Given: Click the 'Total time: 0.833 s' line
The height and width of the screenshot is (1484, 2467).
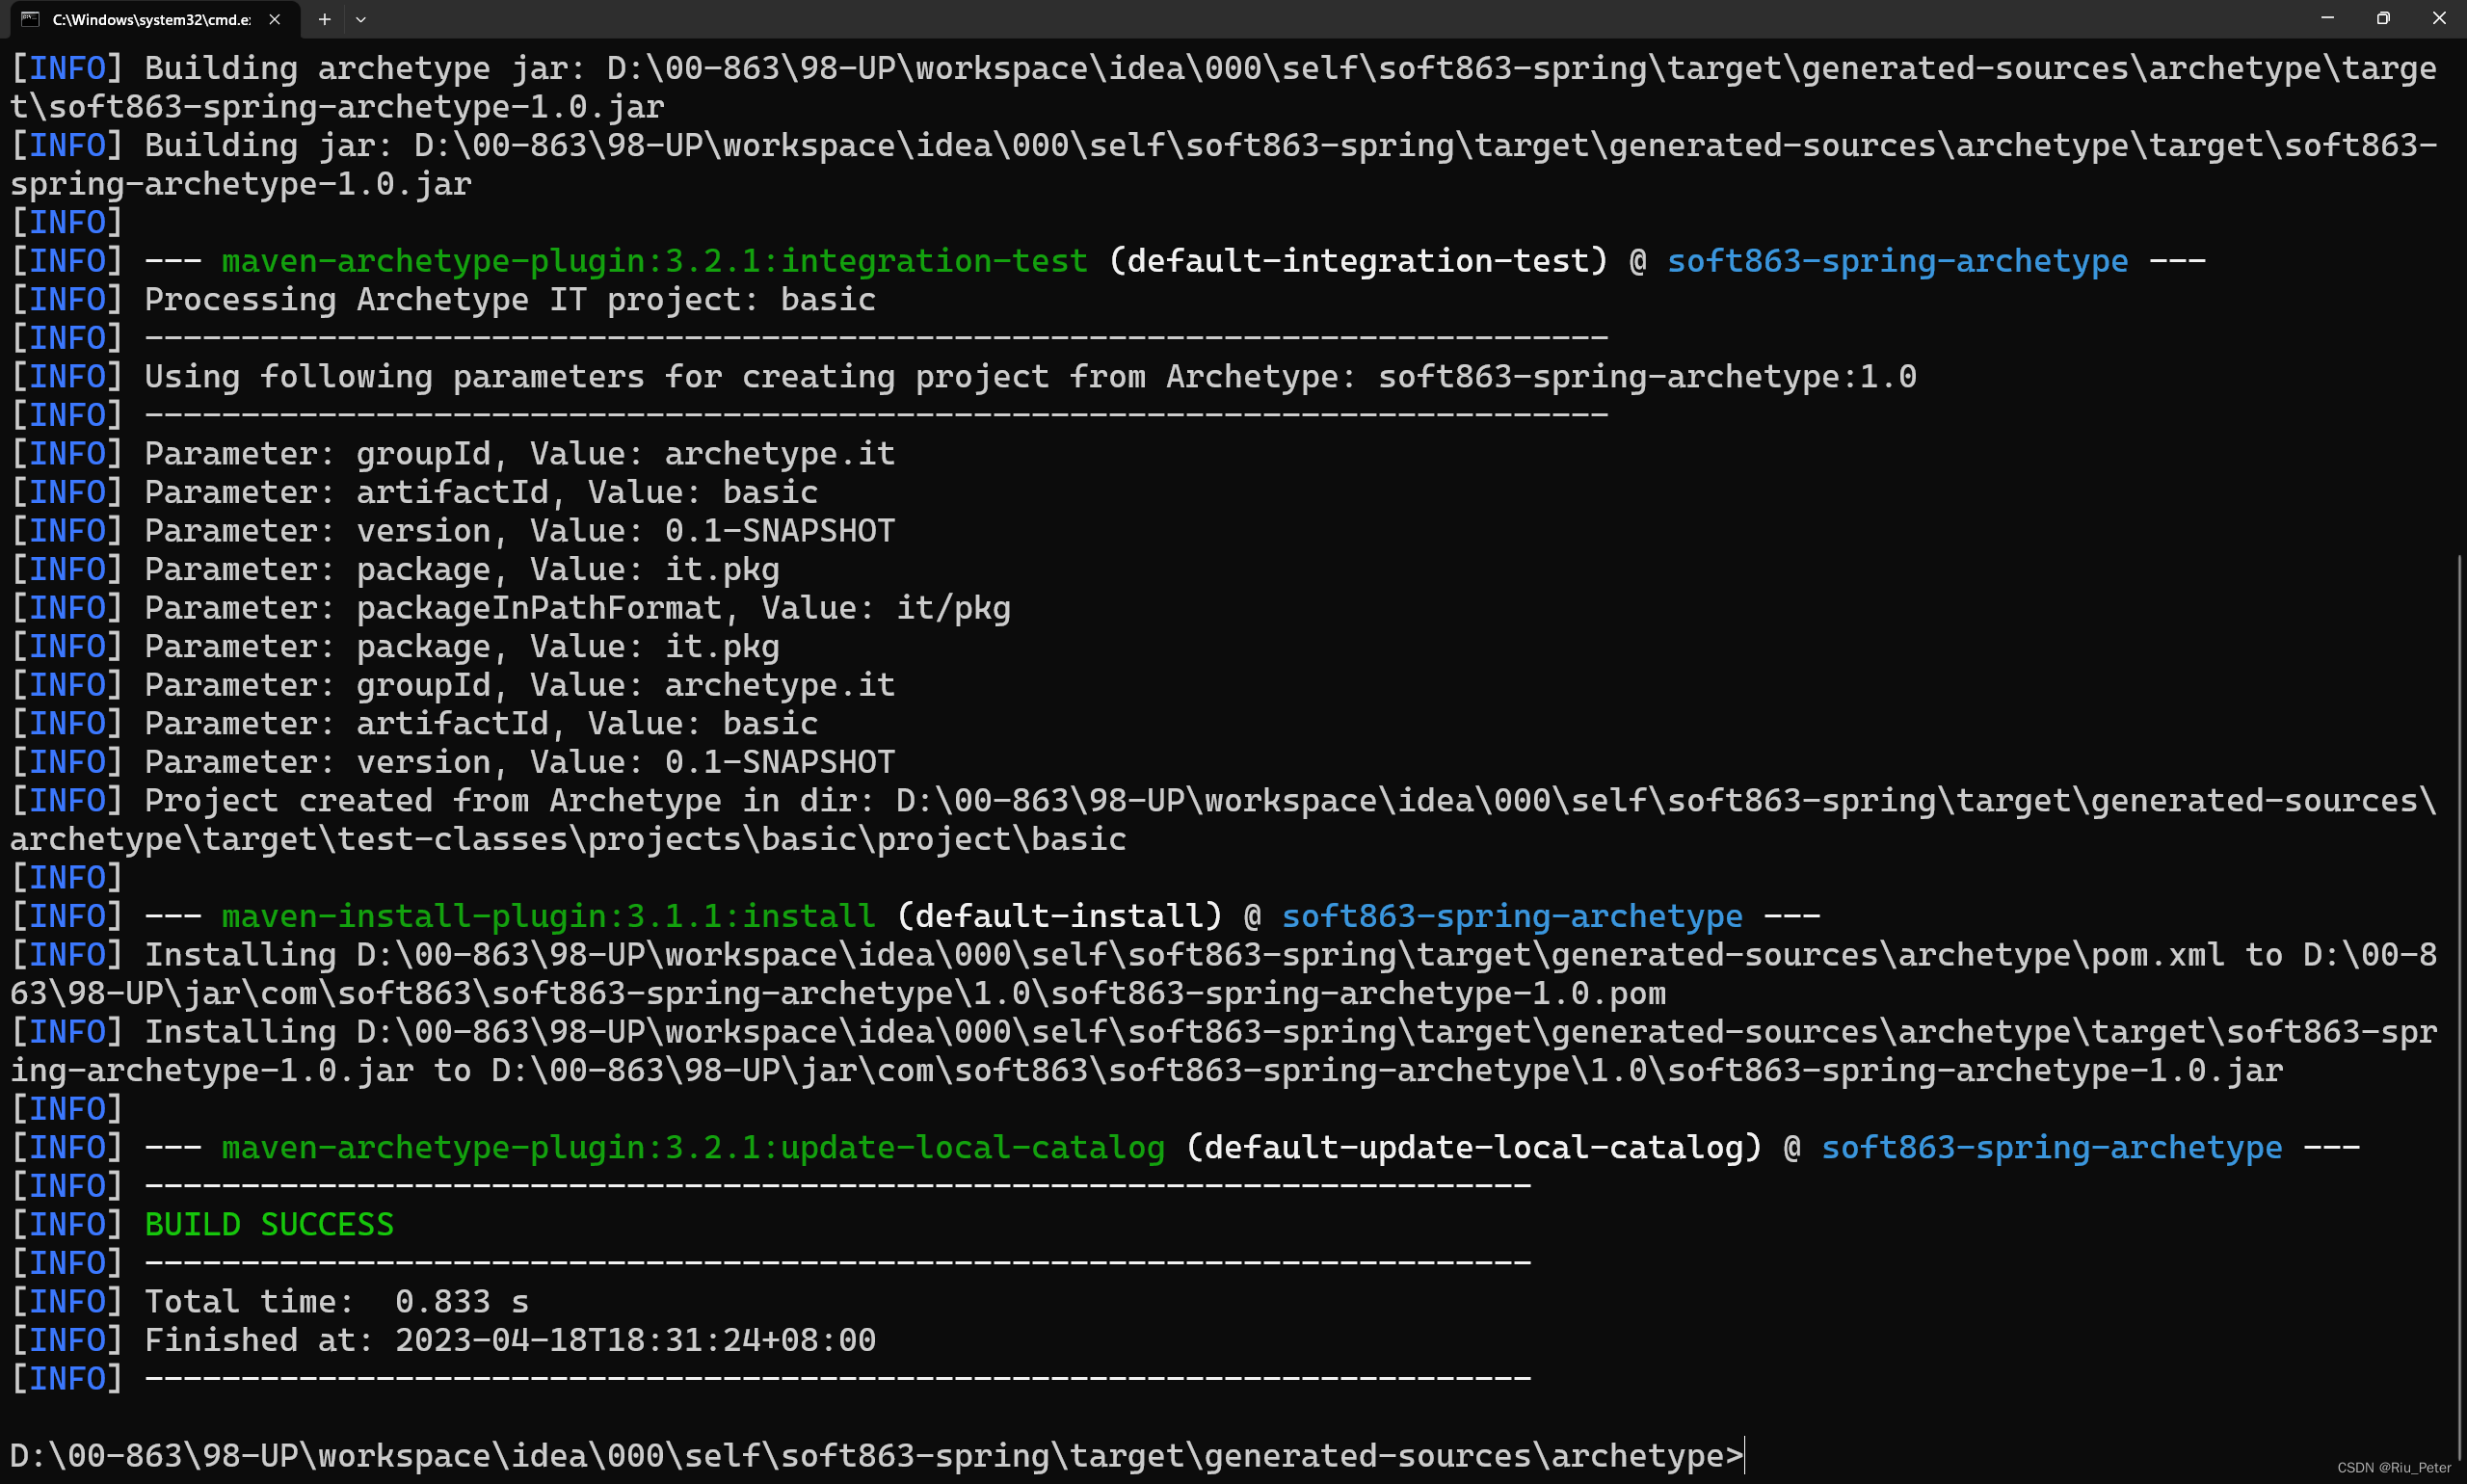Looking at the screenshot, I should click(270, 1301).
